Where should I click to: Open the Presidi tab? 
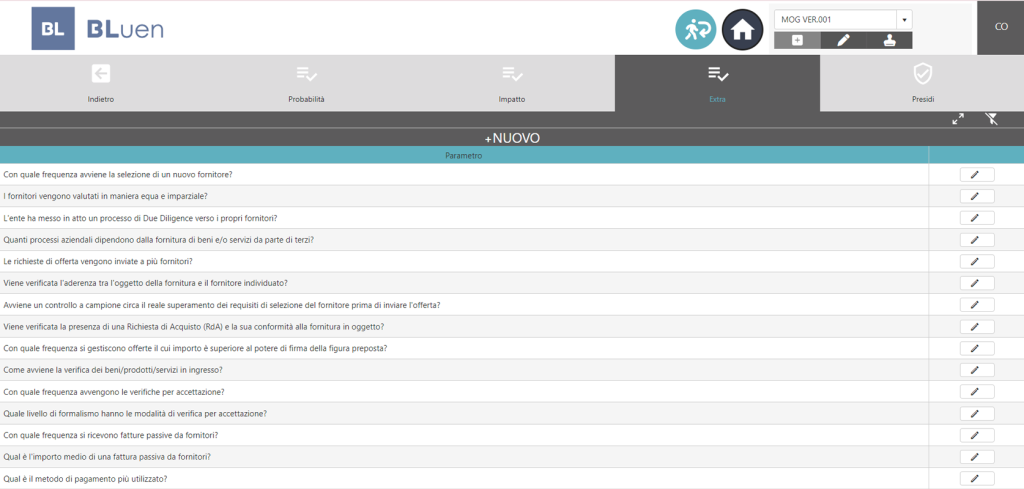coord(922,83)
